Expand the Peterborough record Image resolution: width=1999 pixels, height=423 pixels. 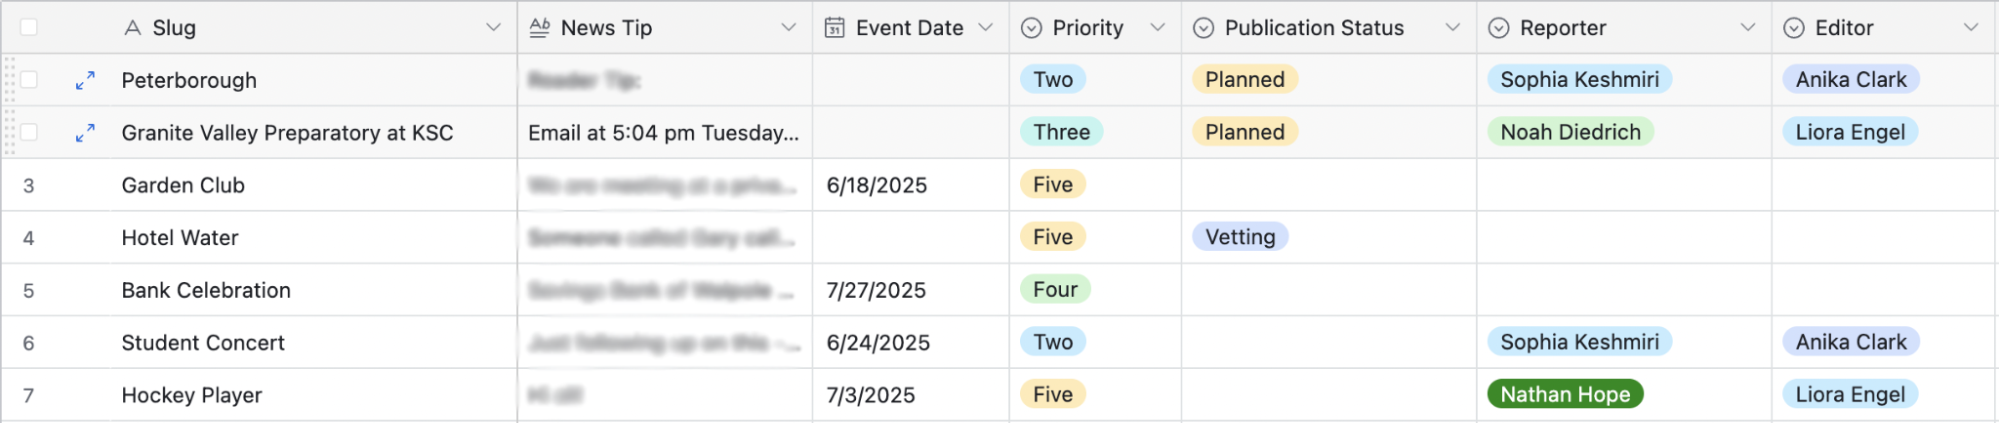pyautogui.click(x=86, y=80)
